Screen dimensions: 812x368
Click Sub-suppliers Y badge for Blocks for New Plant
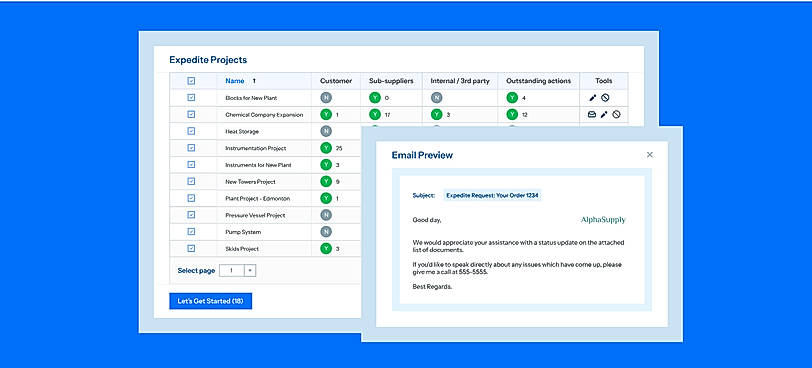pos(375,98)
